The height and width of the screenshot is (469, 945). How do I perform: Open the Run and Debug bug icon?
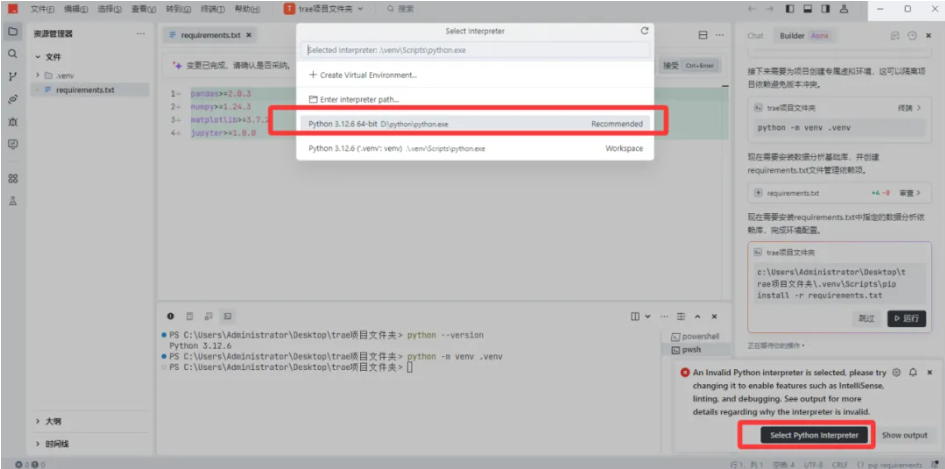13,122
